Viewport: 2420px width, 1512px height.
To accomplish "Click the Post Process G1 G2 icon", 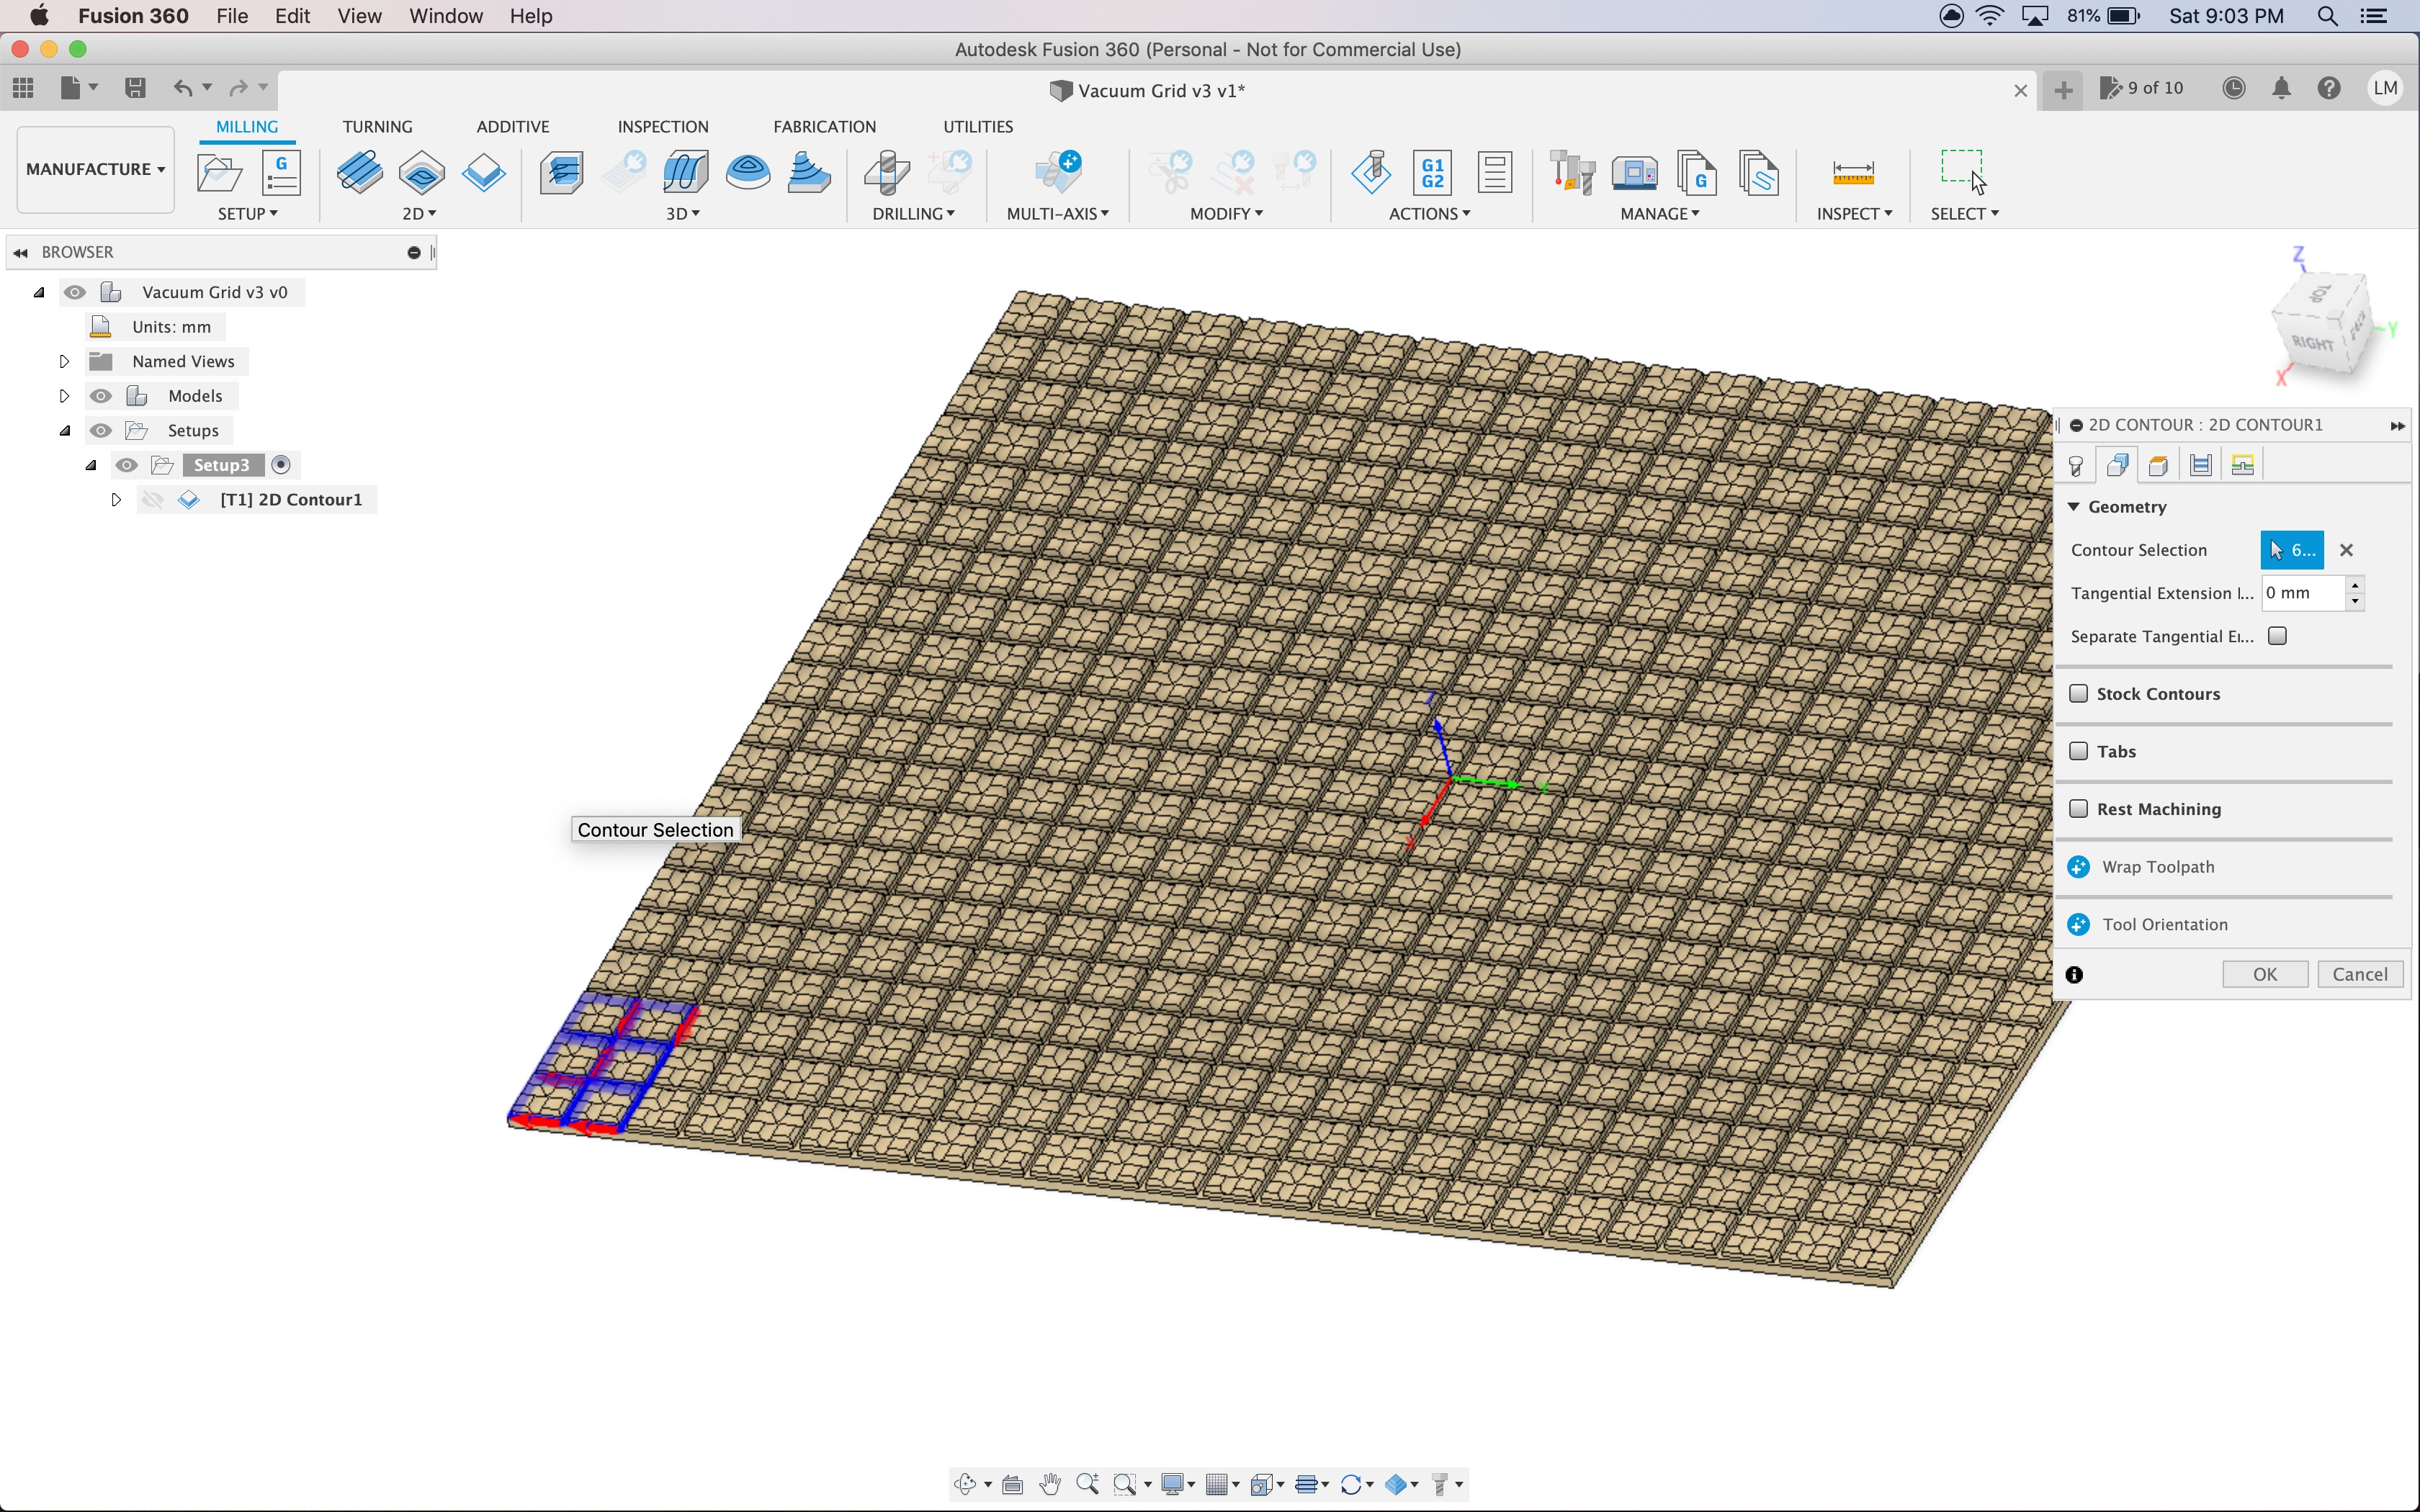I will 1432,173.
